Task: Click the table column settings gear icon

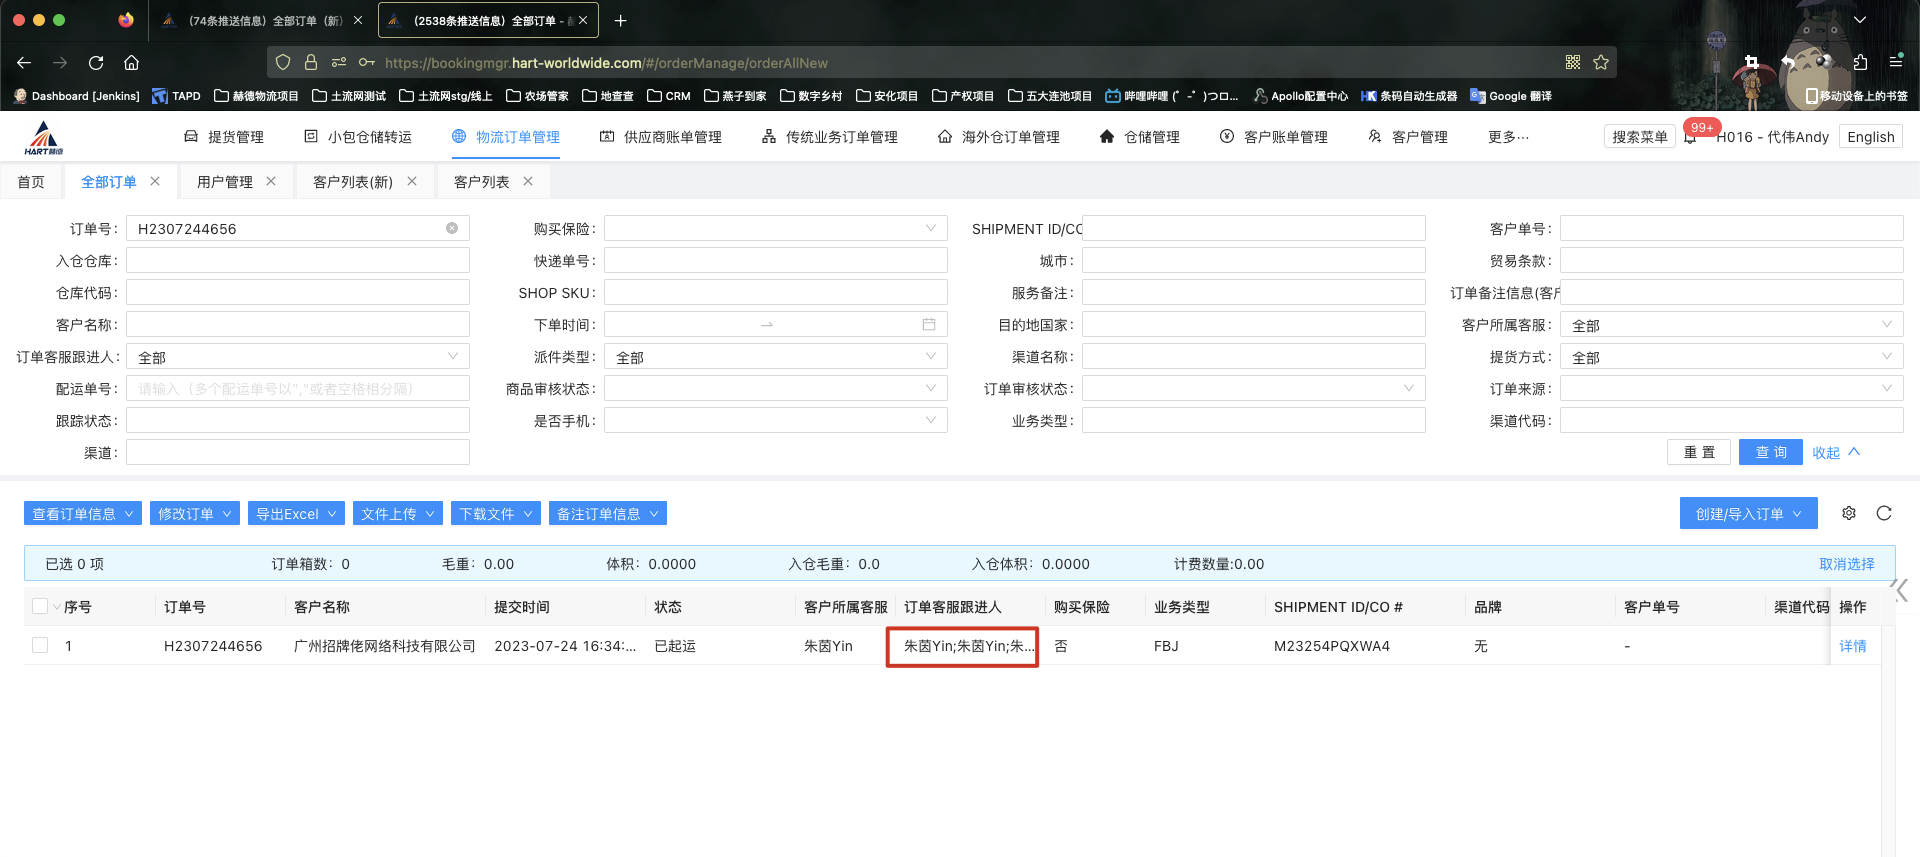Action: [1849, 513]
